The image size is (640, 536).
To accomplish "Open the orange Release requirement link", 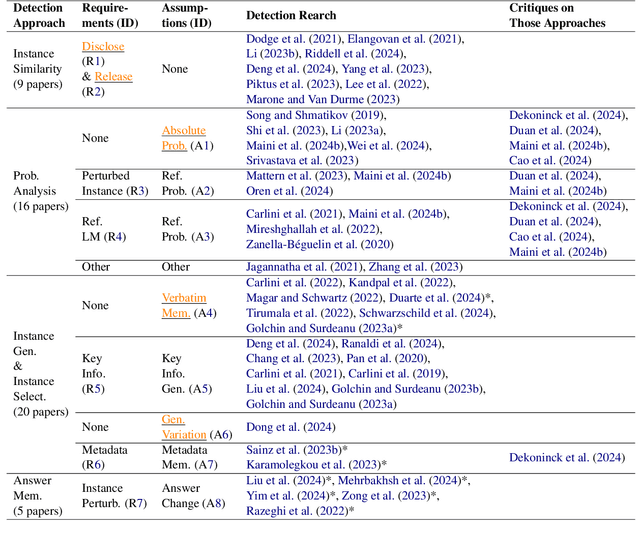I will point(113,75).
